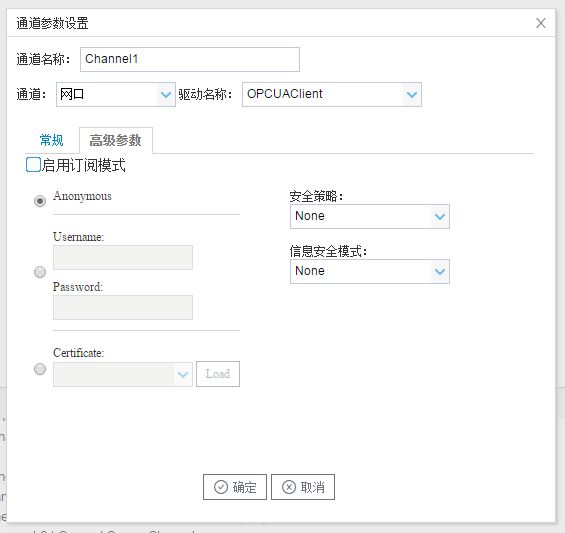Expand the 通道 dropdown arrow
The height and width of the screenshot is (533, 565).
click(166, 94)
